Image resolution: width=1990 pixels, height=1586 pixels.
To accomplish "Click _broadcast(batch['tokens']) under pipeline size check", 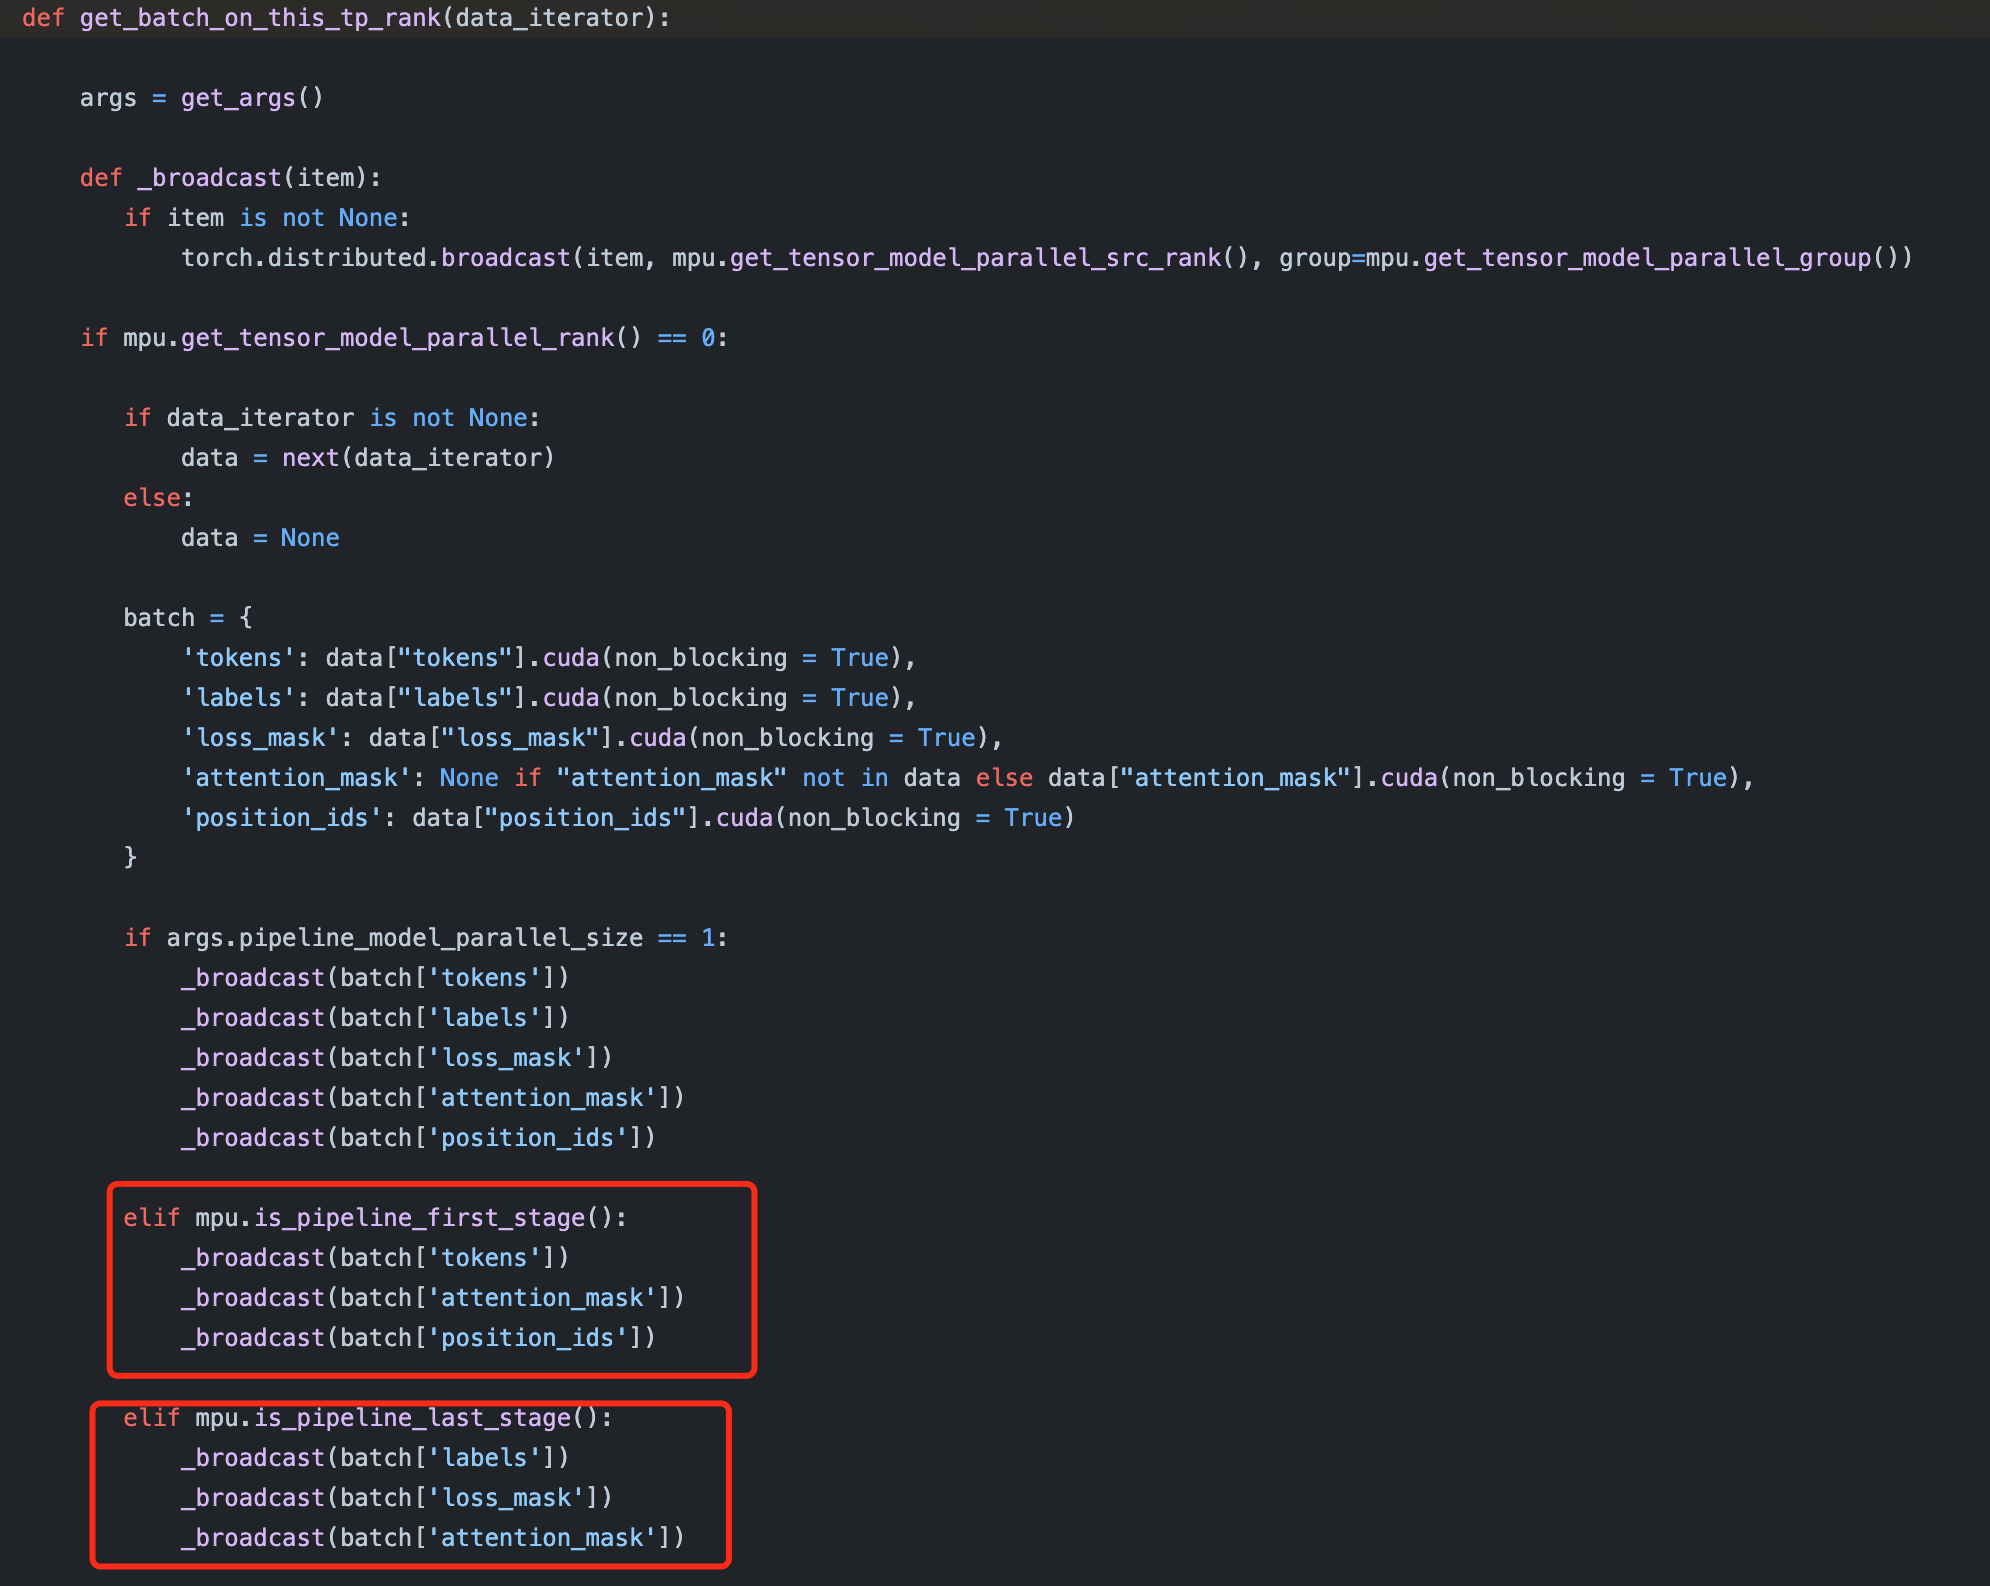I will pyautogui.click(x=375, y=978).
